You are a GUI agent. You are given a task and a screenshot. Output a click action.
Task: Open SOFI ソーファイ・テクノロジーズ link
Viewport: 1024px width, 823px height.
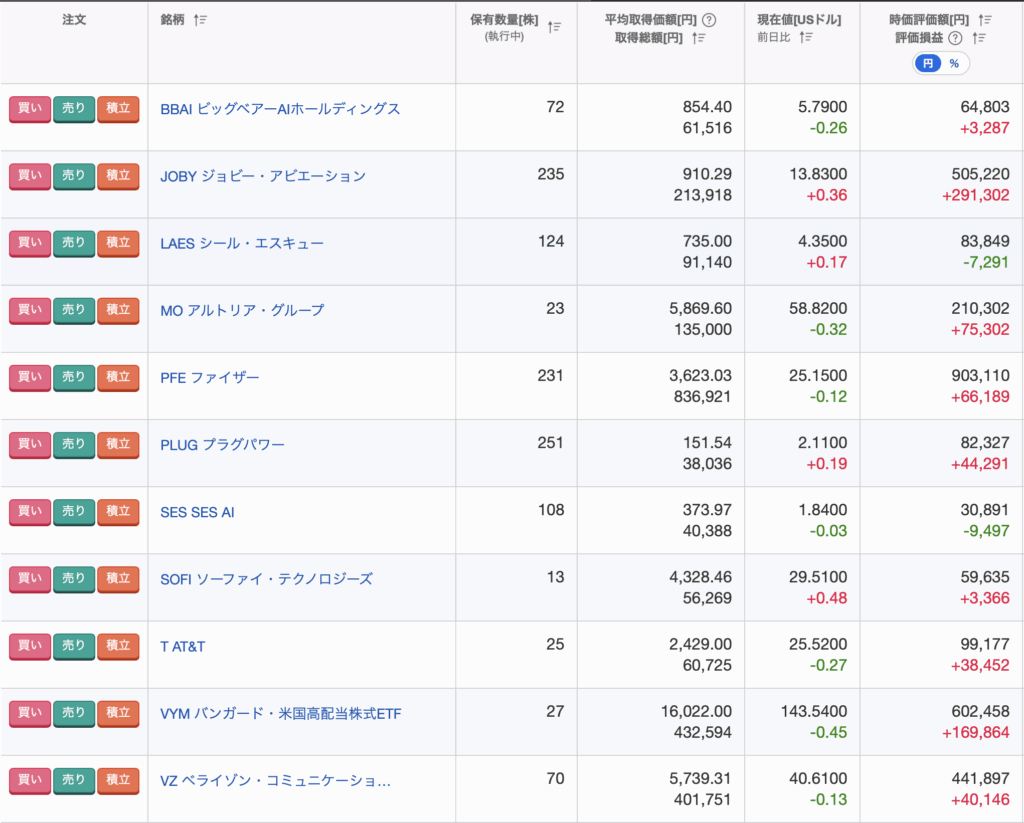[266, 579]
